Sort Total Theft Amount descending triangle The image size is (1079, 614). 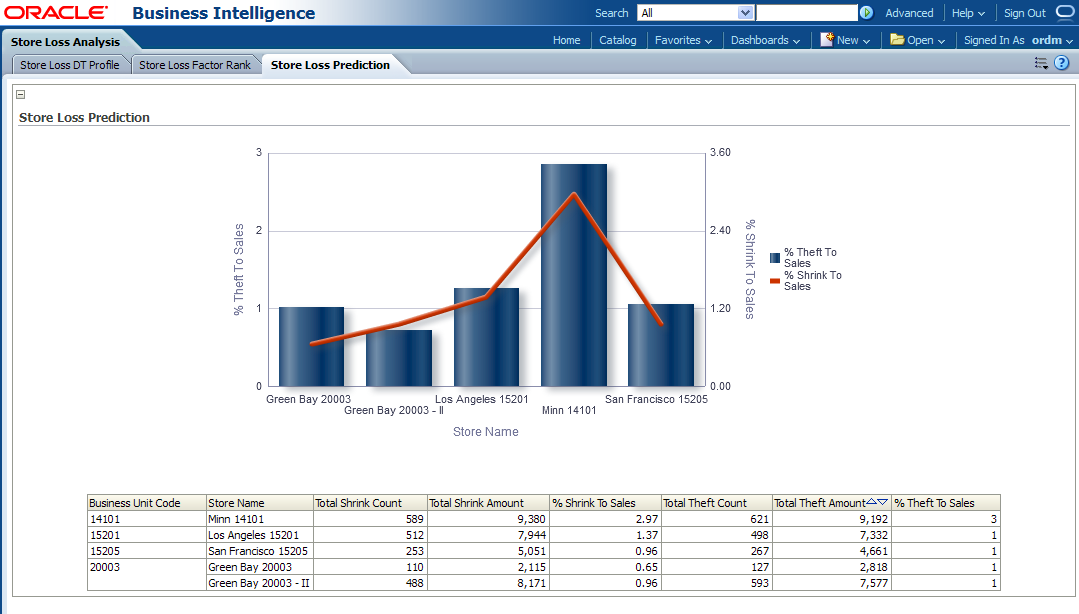(882, 503)
